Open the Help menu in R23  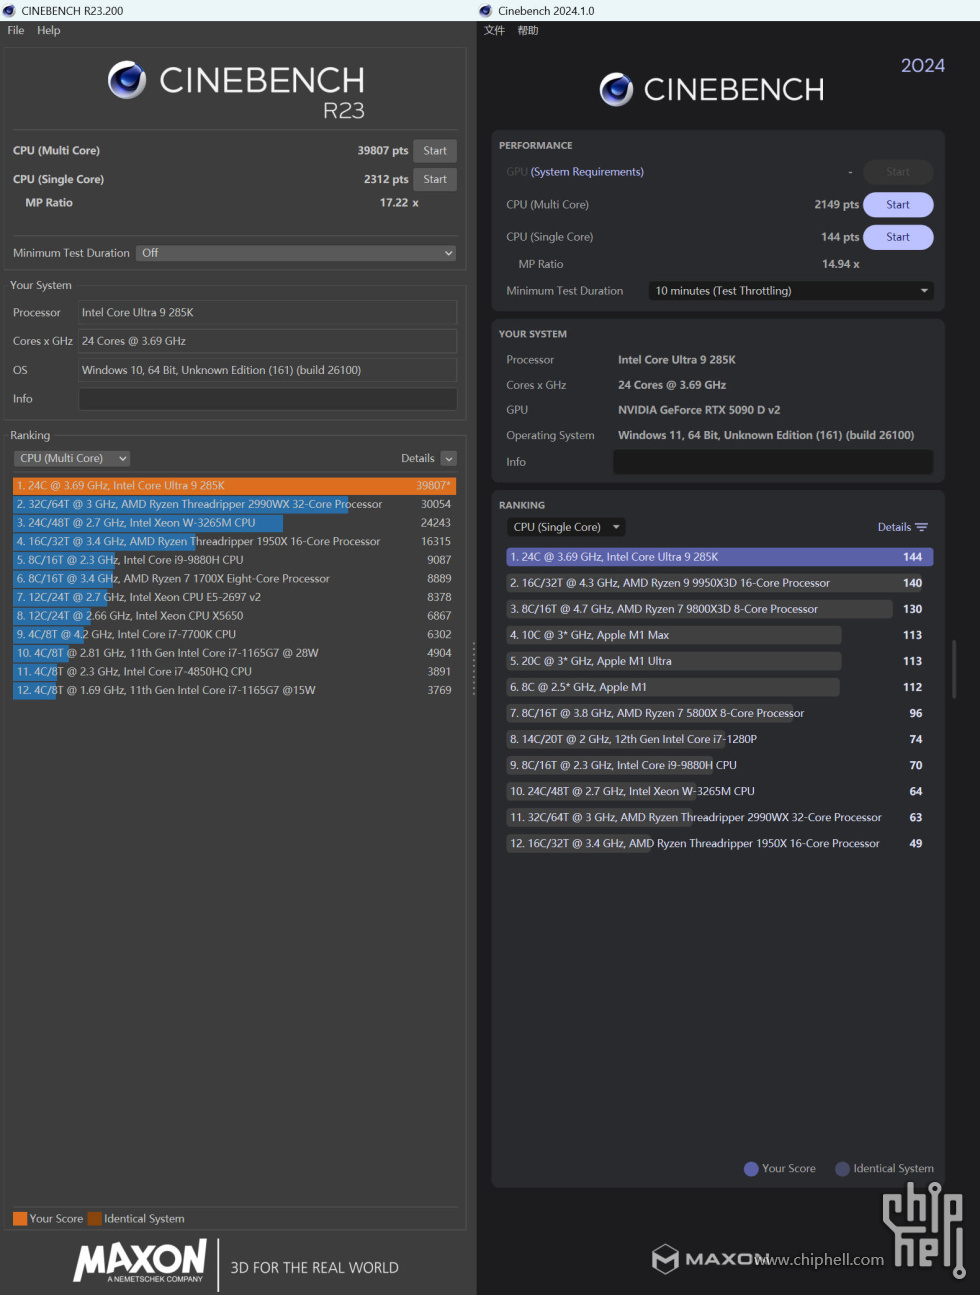click(x=49, y=30)
